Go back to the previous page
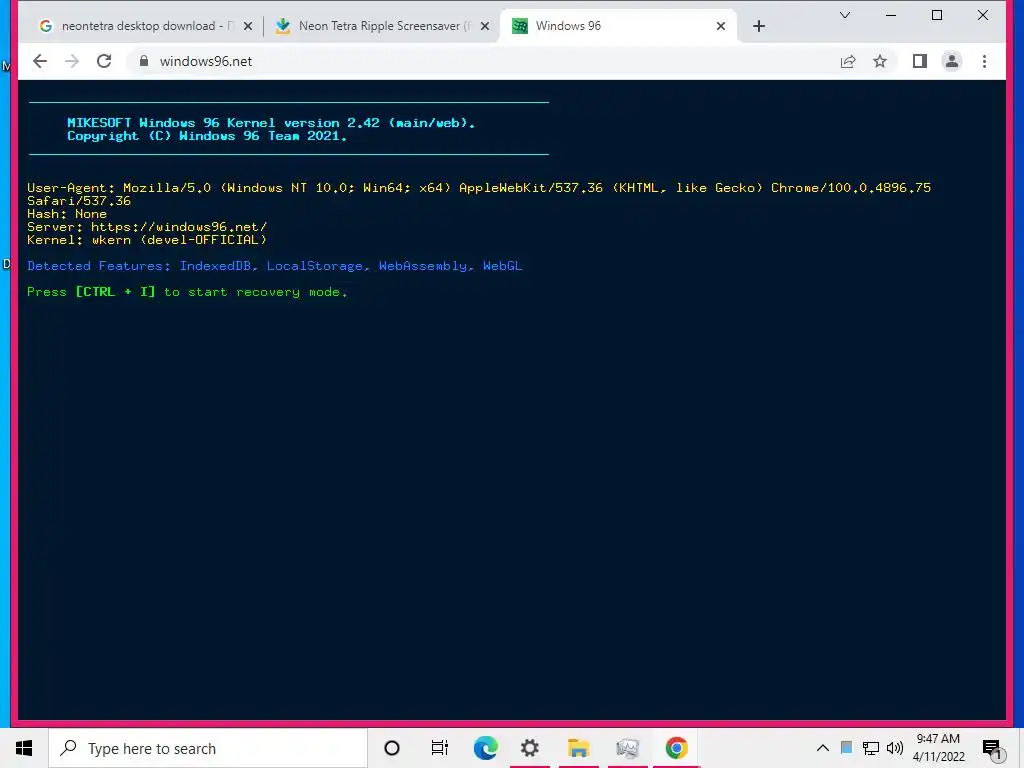The width and height of the screenshot is (1024, 768). click(x=40, y=61)
